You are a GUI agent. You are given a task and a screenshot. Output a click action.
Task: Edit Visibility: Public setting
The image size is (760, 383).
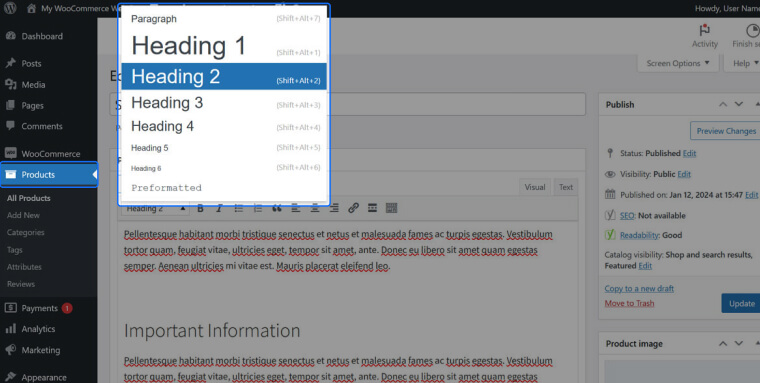point(684,174)
